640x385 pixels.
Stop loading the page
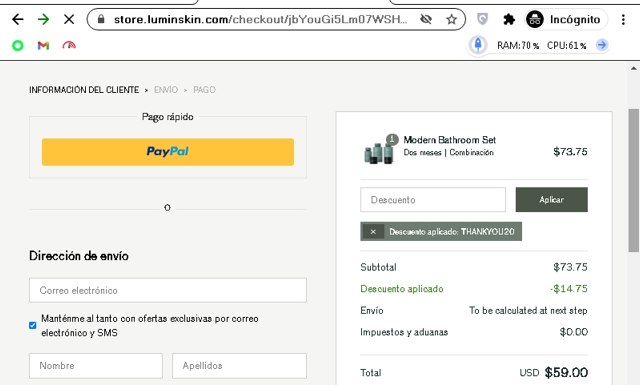(69, 19)
